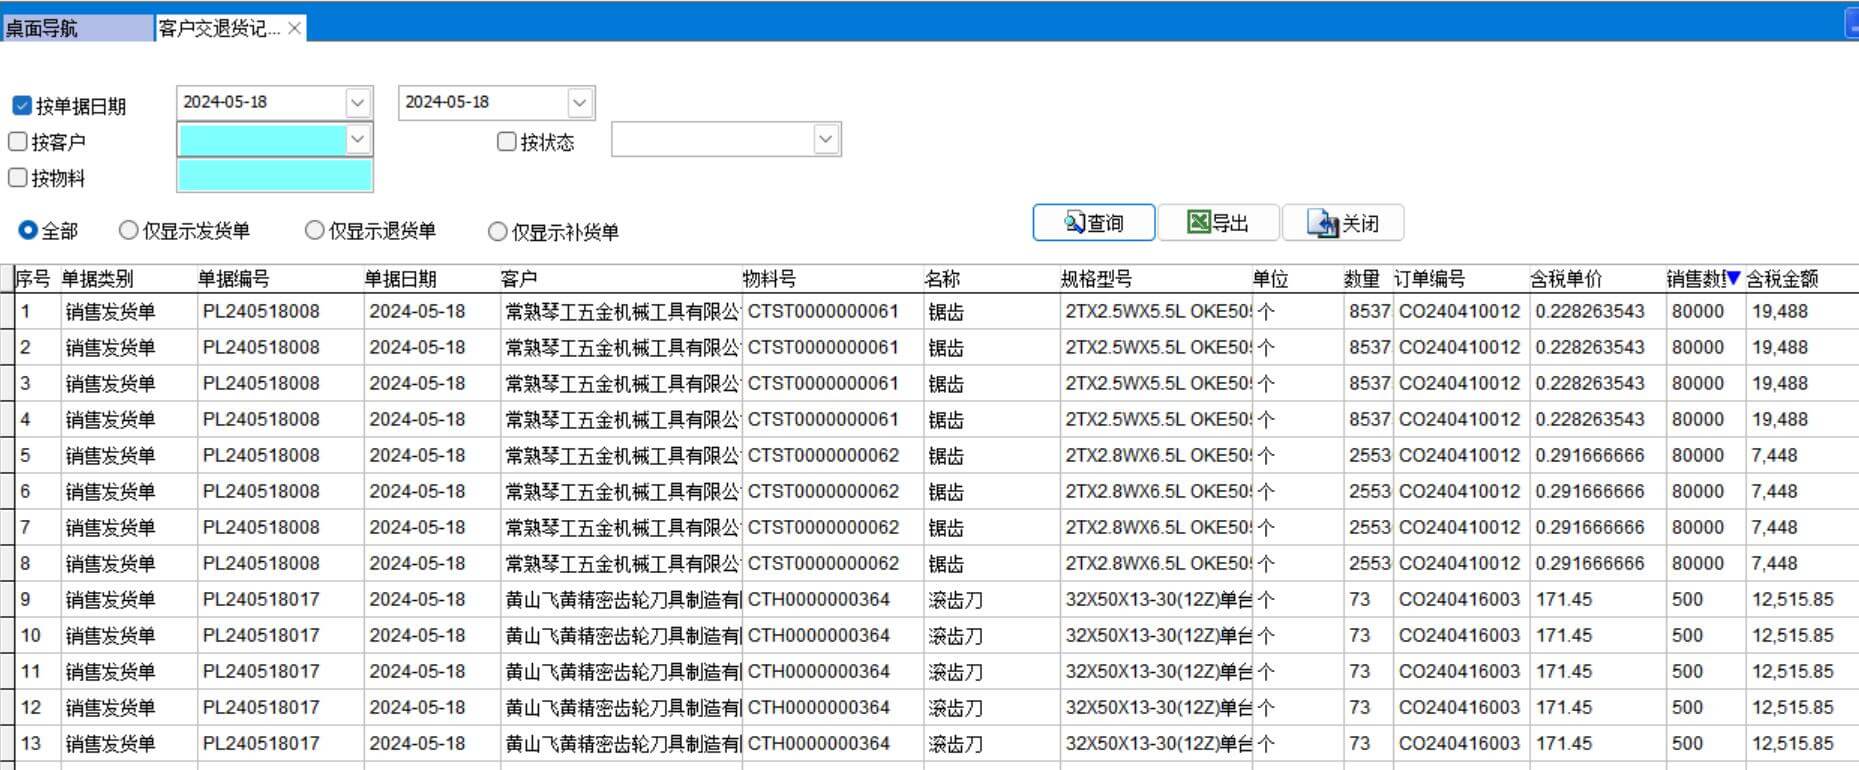Enable the 按物料 checkbox
This screenshot has width=1859, height=770.
(18, 178)
